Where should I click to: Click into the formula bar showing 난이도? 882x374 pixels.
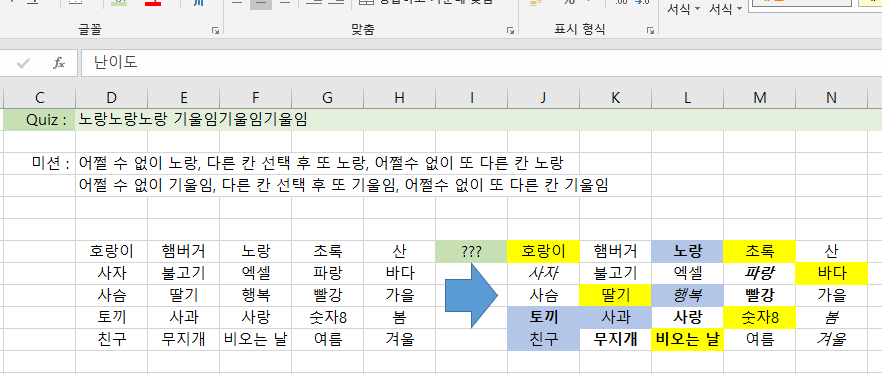pos(482,63)
